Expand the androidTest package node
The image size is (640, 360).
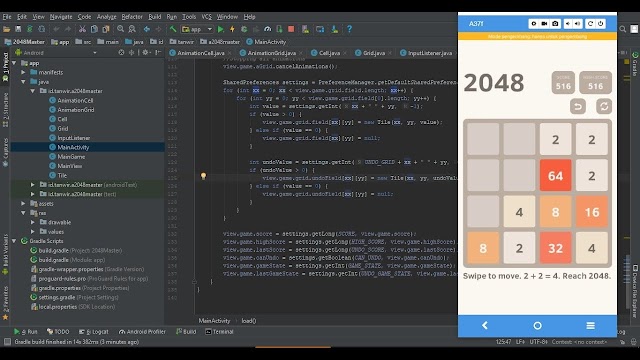tap(33, 184)
